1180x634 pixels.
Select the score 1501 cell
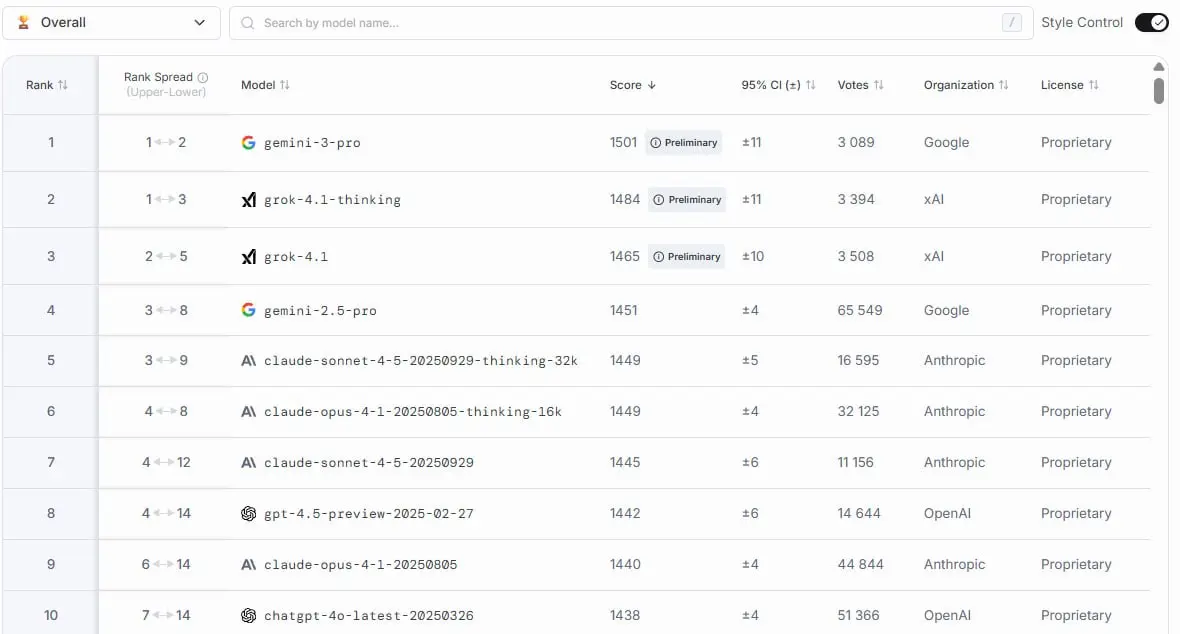(623, 142)
